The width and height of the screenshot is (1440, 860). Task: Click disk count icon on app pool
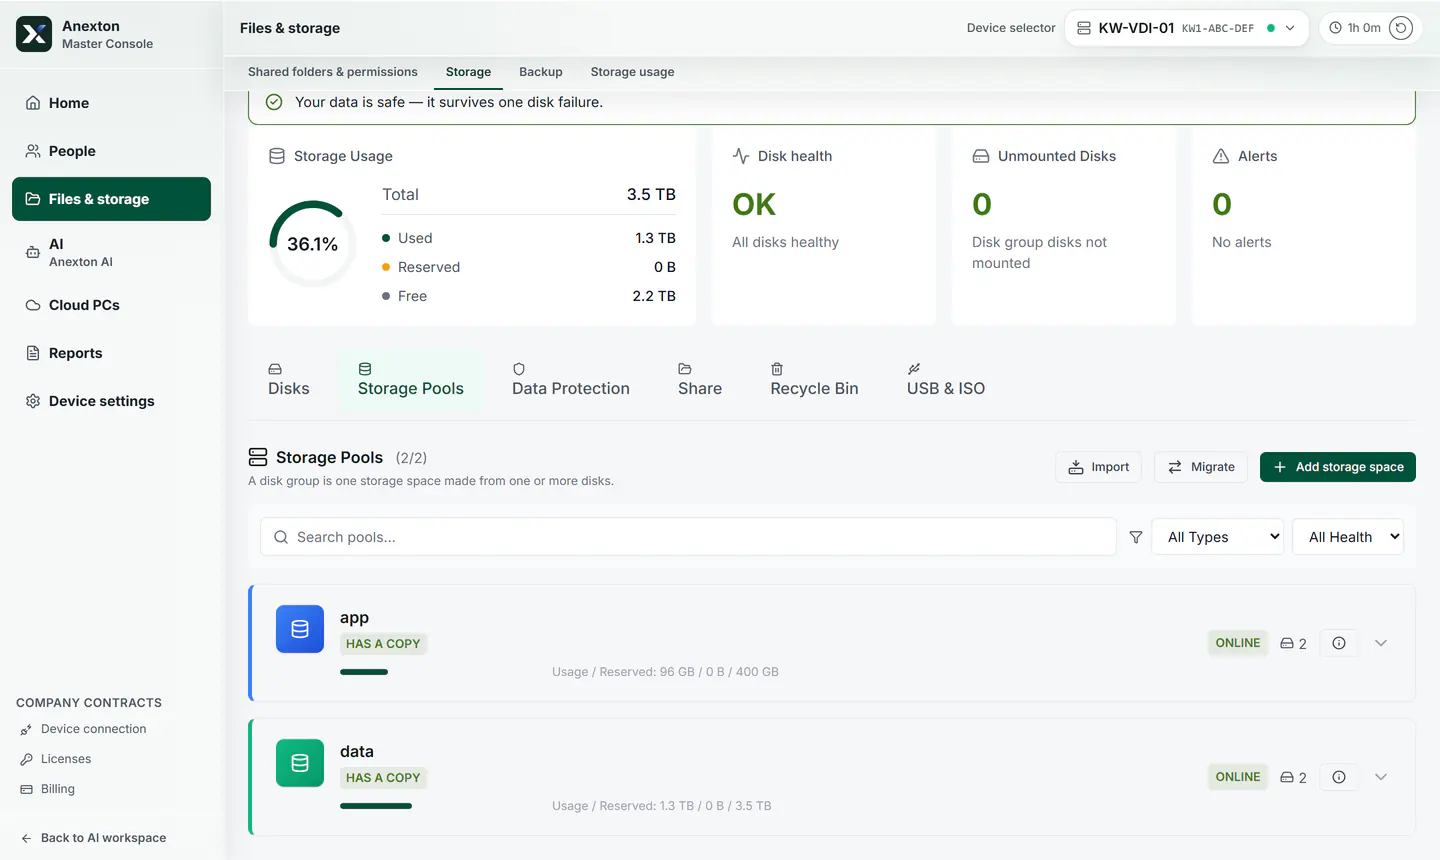click(x=1287, y=643)
